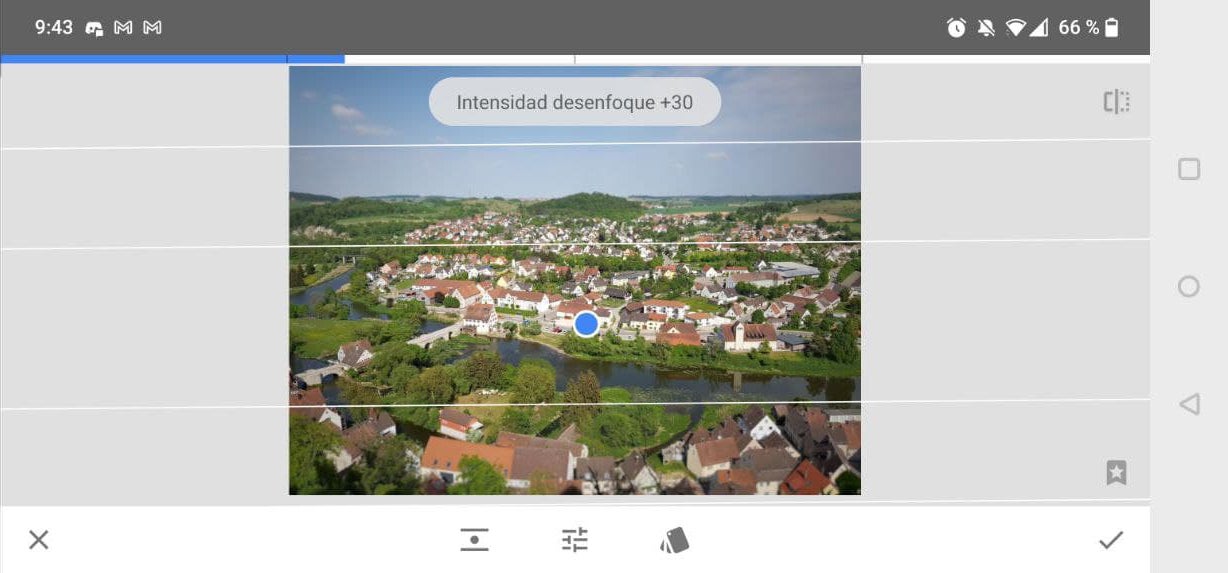Apply the blur with the checkmark

tap(1110, 540)
